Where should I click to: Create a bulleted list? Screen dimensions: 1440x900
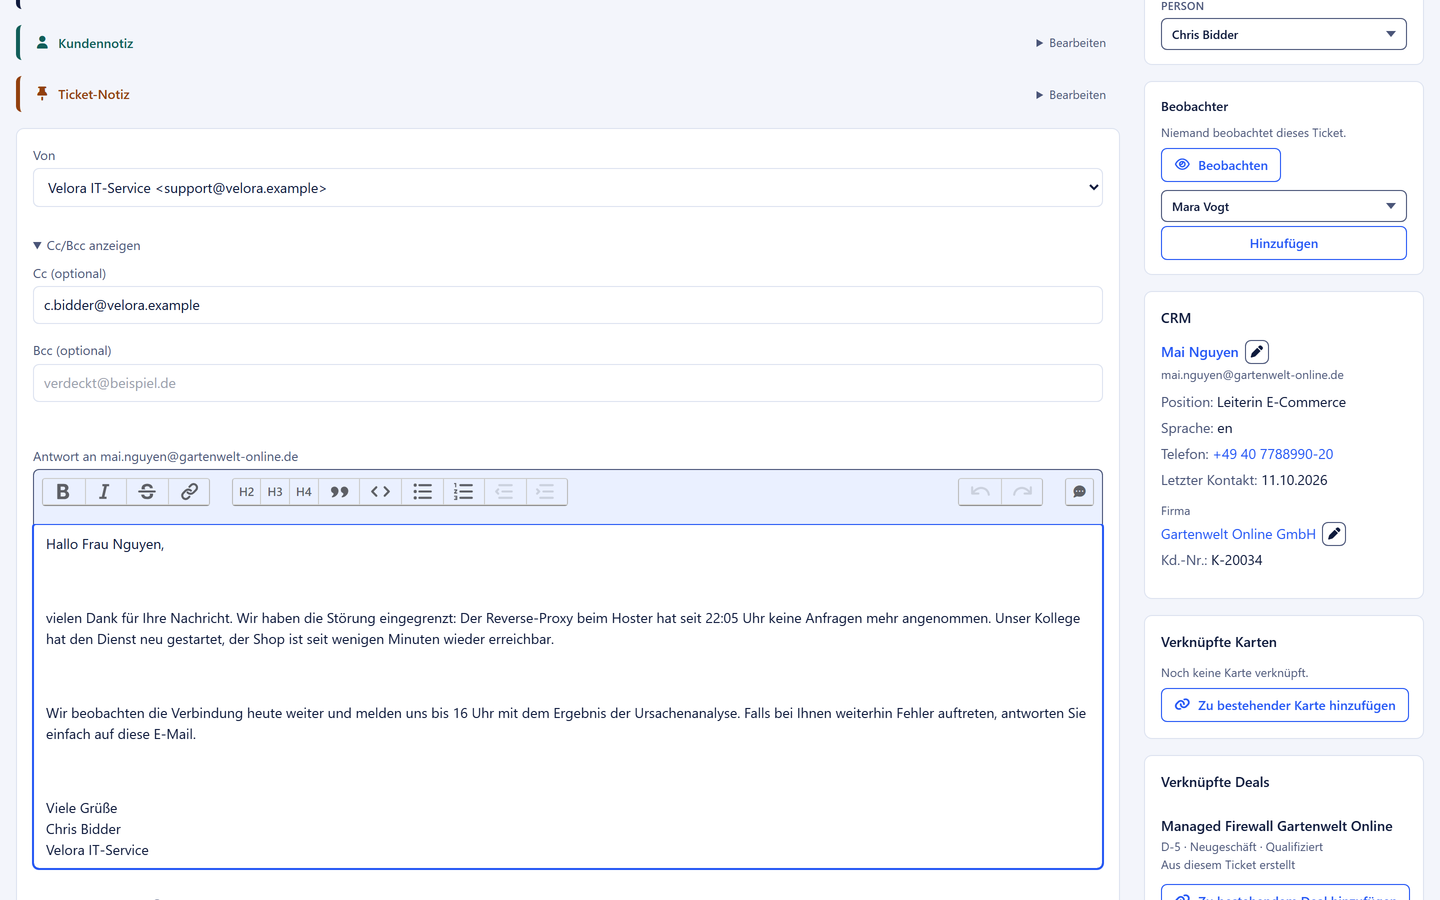point(423,492)
